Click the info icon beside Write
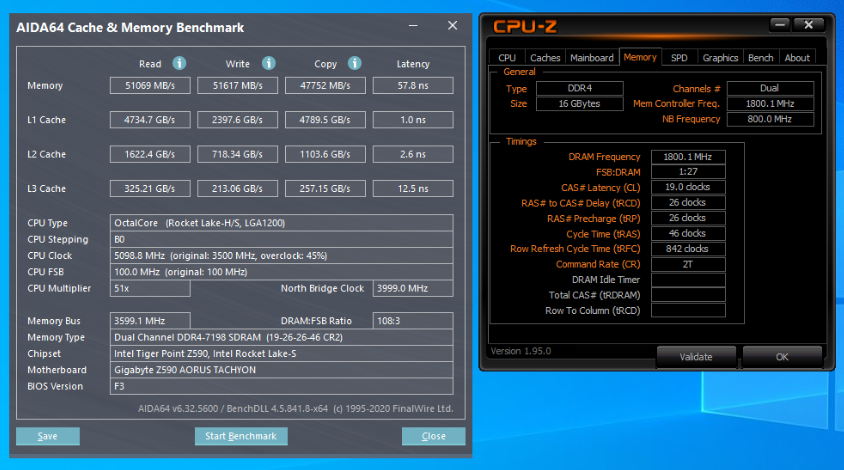Image resolution: width=844 pixels, height=470 pixels. [267, 64]
